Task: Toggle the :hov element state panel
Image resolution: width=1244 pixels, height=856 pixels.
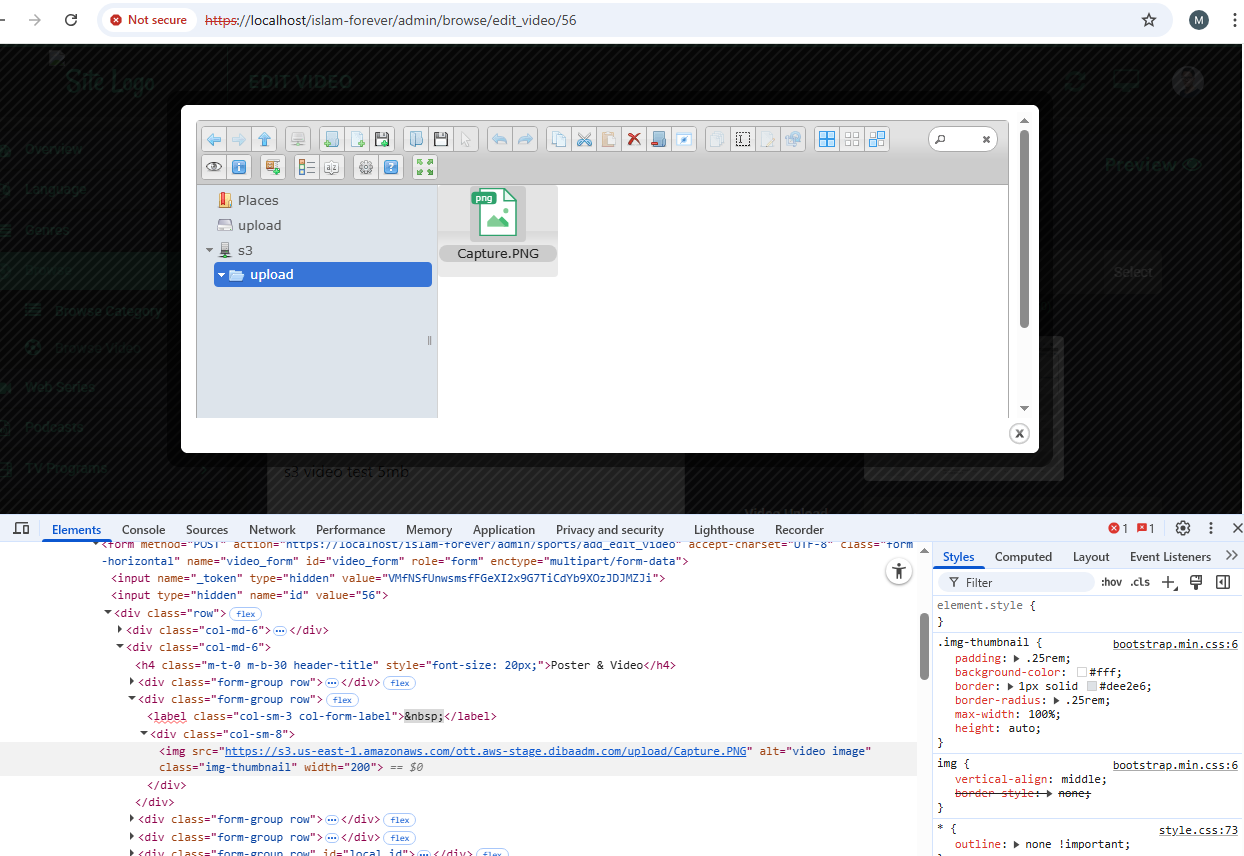Action: point(1111,582)
